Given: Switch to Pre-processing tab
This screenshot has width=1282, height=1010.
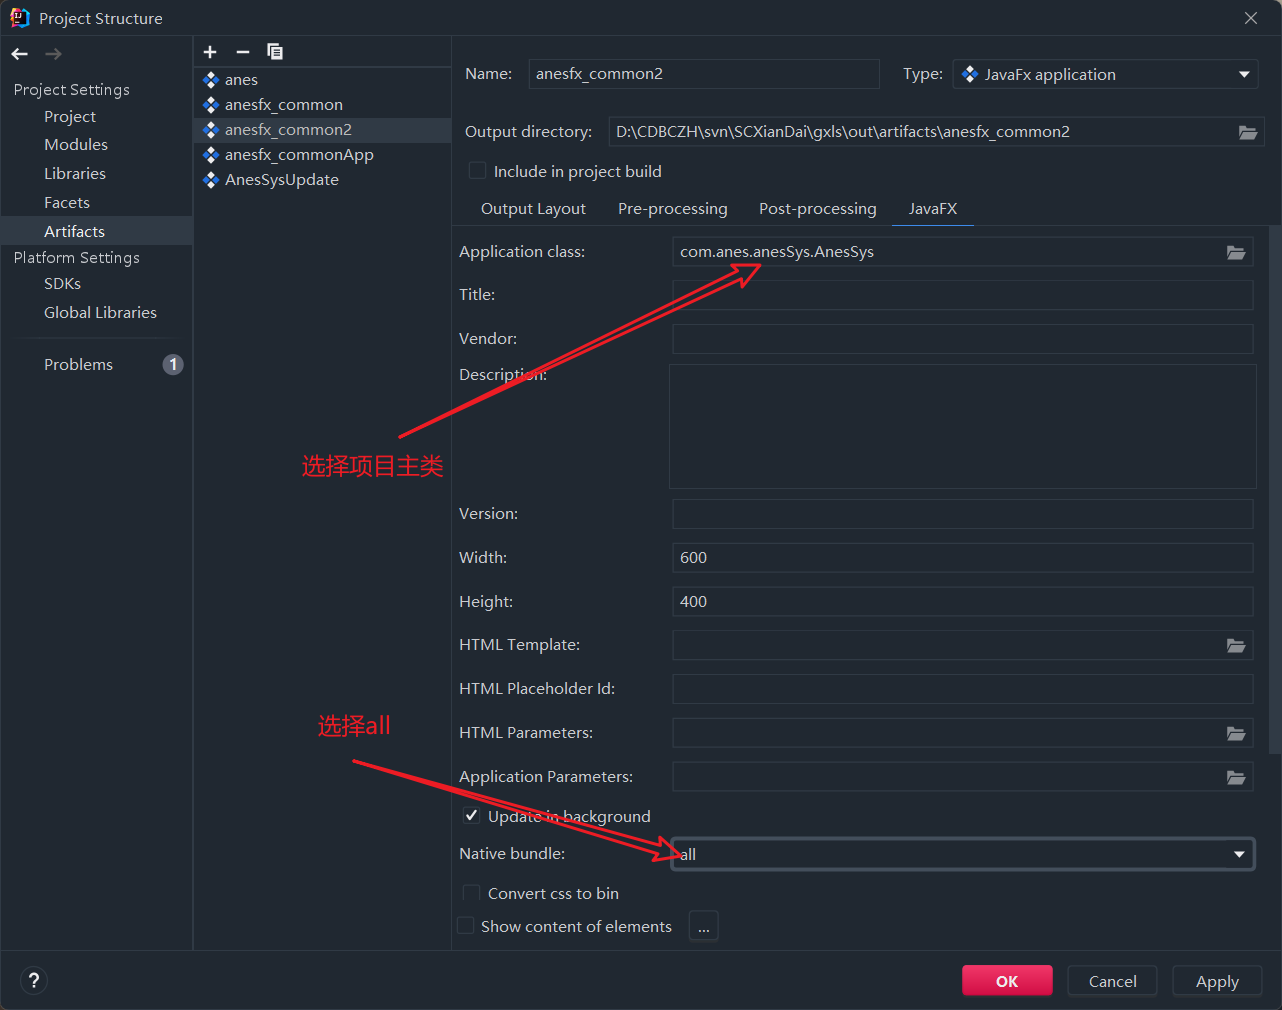Looking at the screenshot, I should 673,208.
